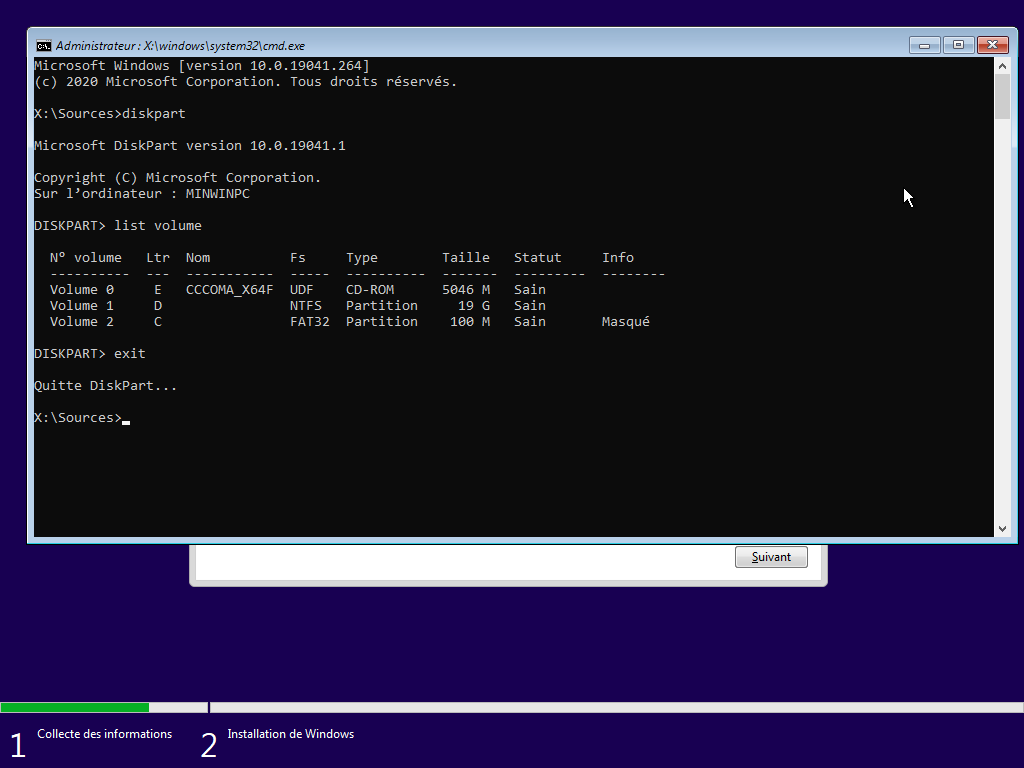Click the '(c) 2020 Microsoft Corporation' line
Image resolution: width=1024 pixels, height=768 pixels.
246,82
